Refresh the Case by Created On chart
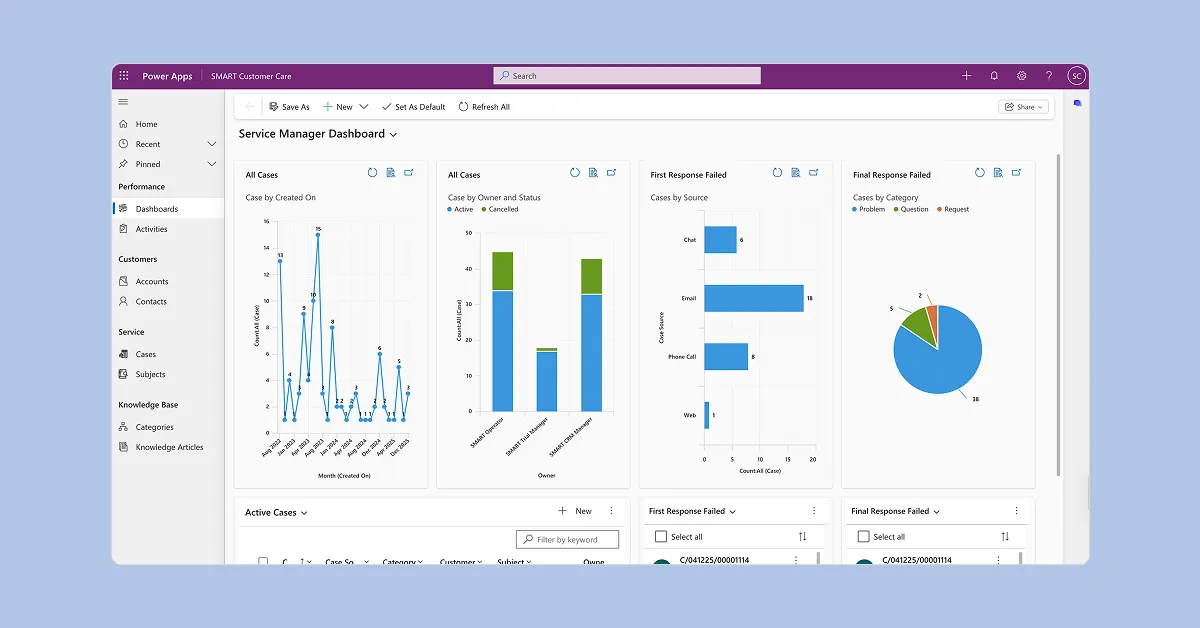Image resolution: width=1200 pixels, height=628 pixels. coord(372,173)
